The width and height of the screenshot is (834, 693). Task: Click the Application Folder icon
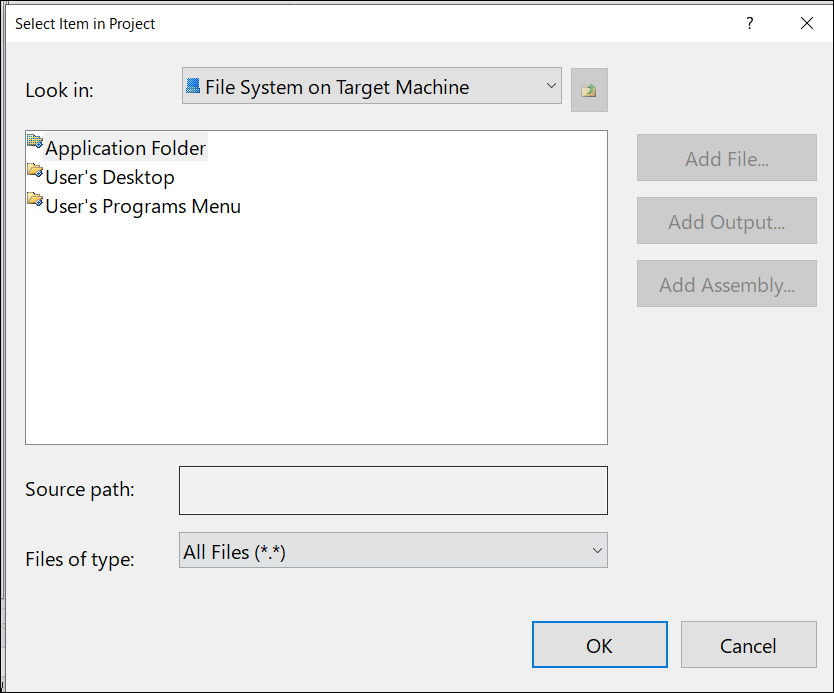coord(35,141)
